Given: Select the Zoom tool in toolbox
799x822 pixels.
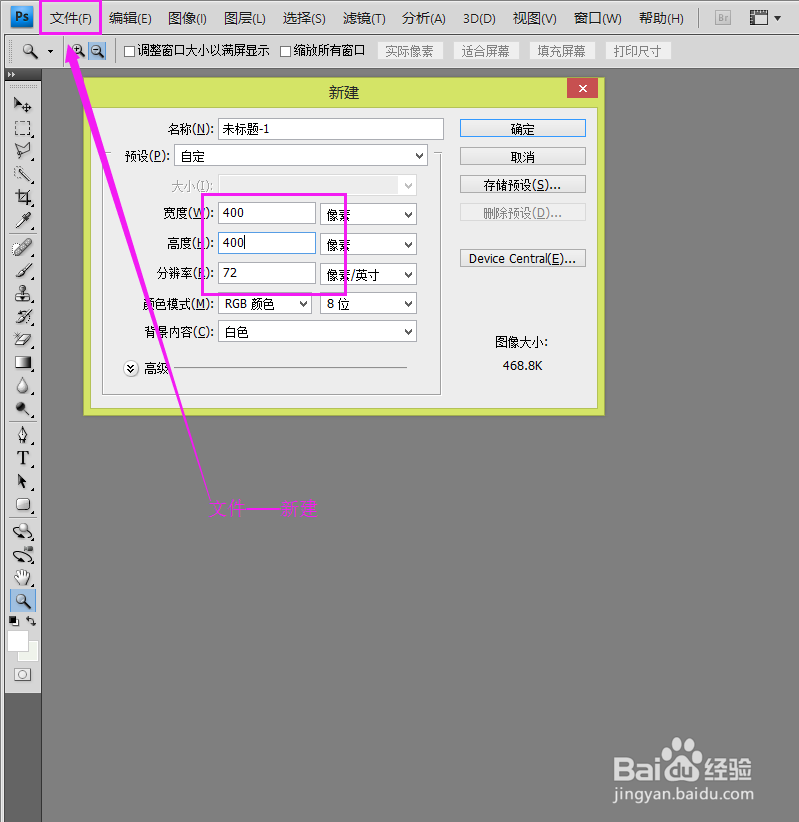Looking at the screenshot, I should click(23, 600).
